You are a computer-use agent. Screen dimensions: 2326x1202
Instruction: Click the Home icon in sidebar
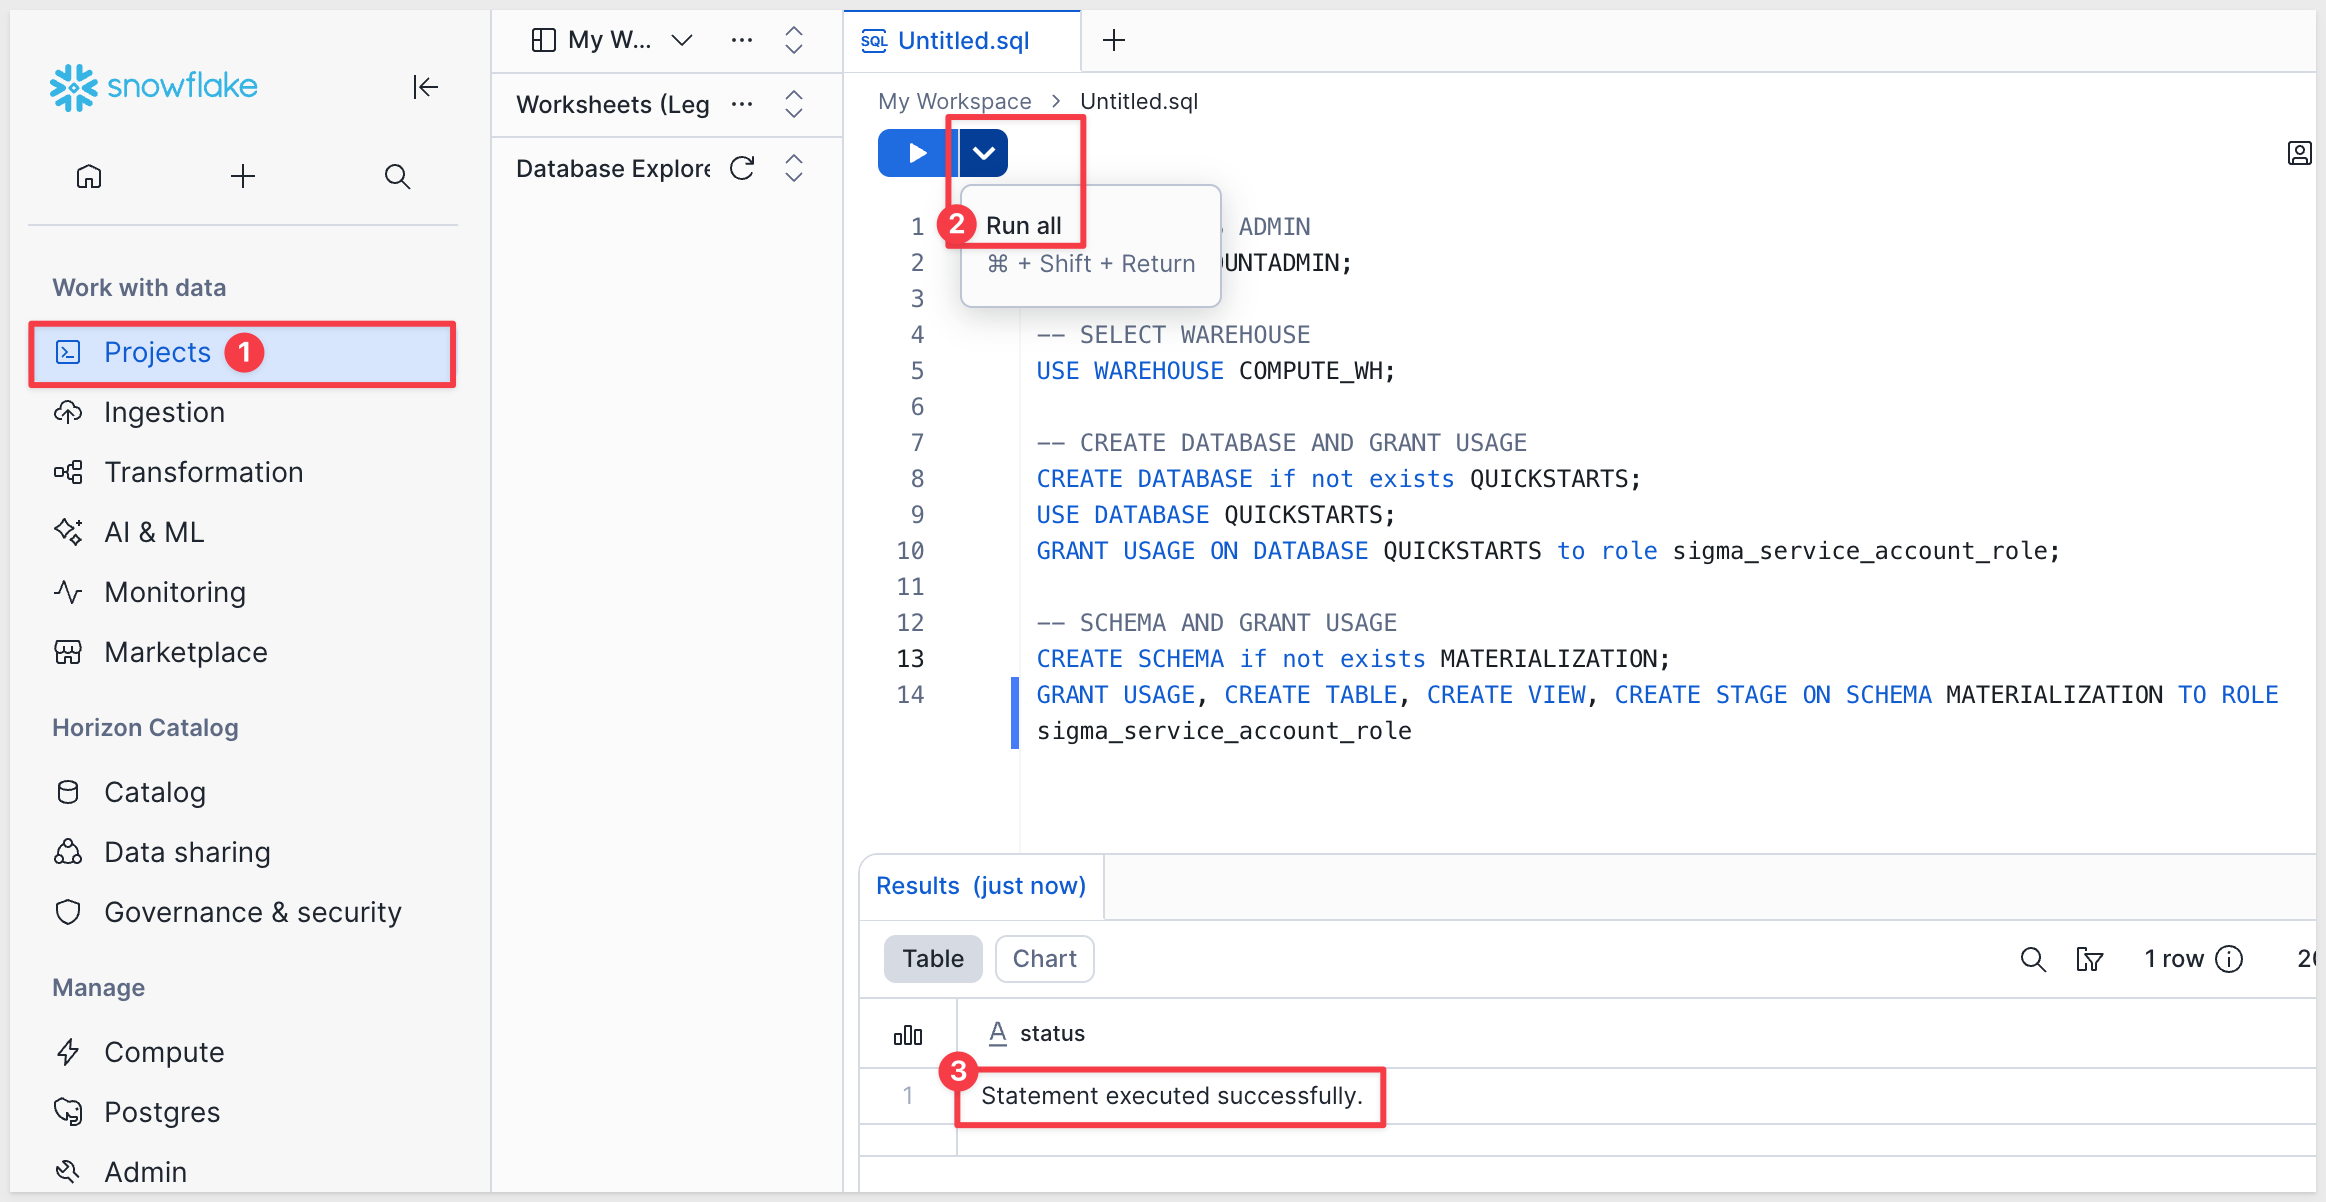click(89, 177)
